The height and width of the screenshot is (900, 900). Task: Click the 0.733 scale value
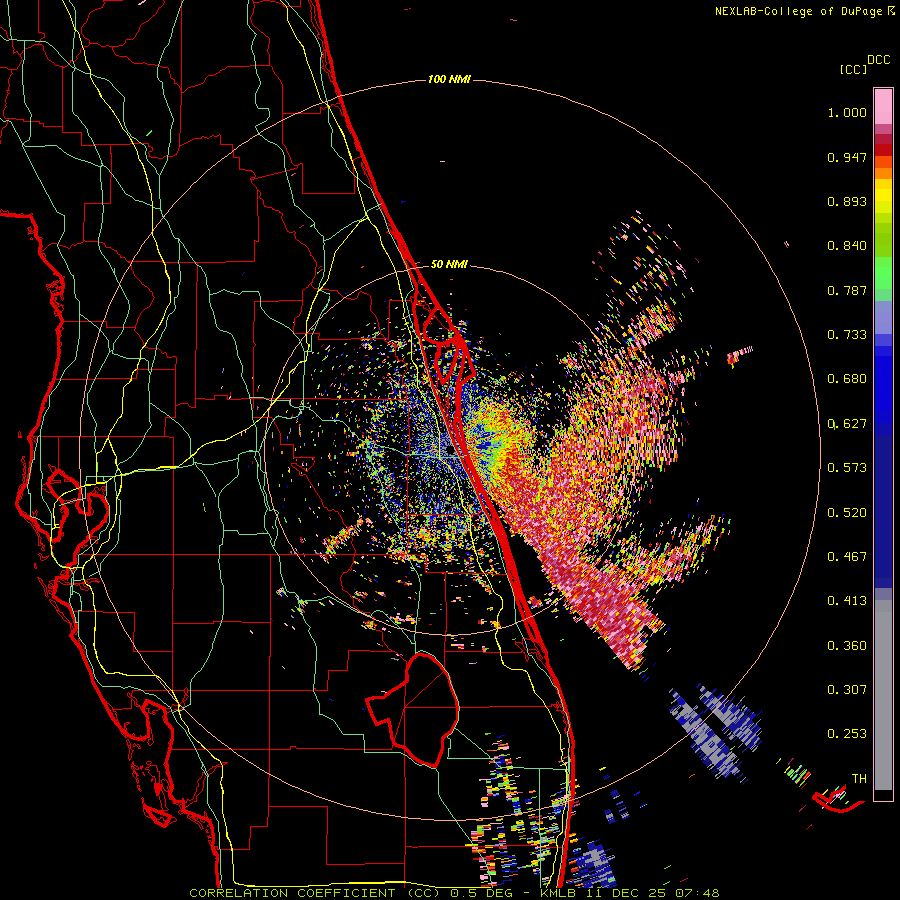[847, 335]
